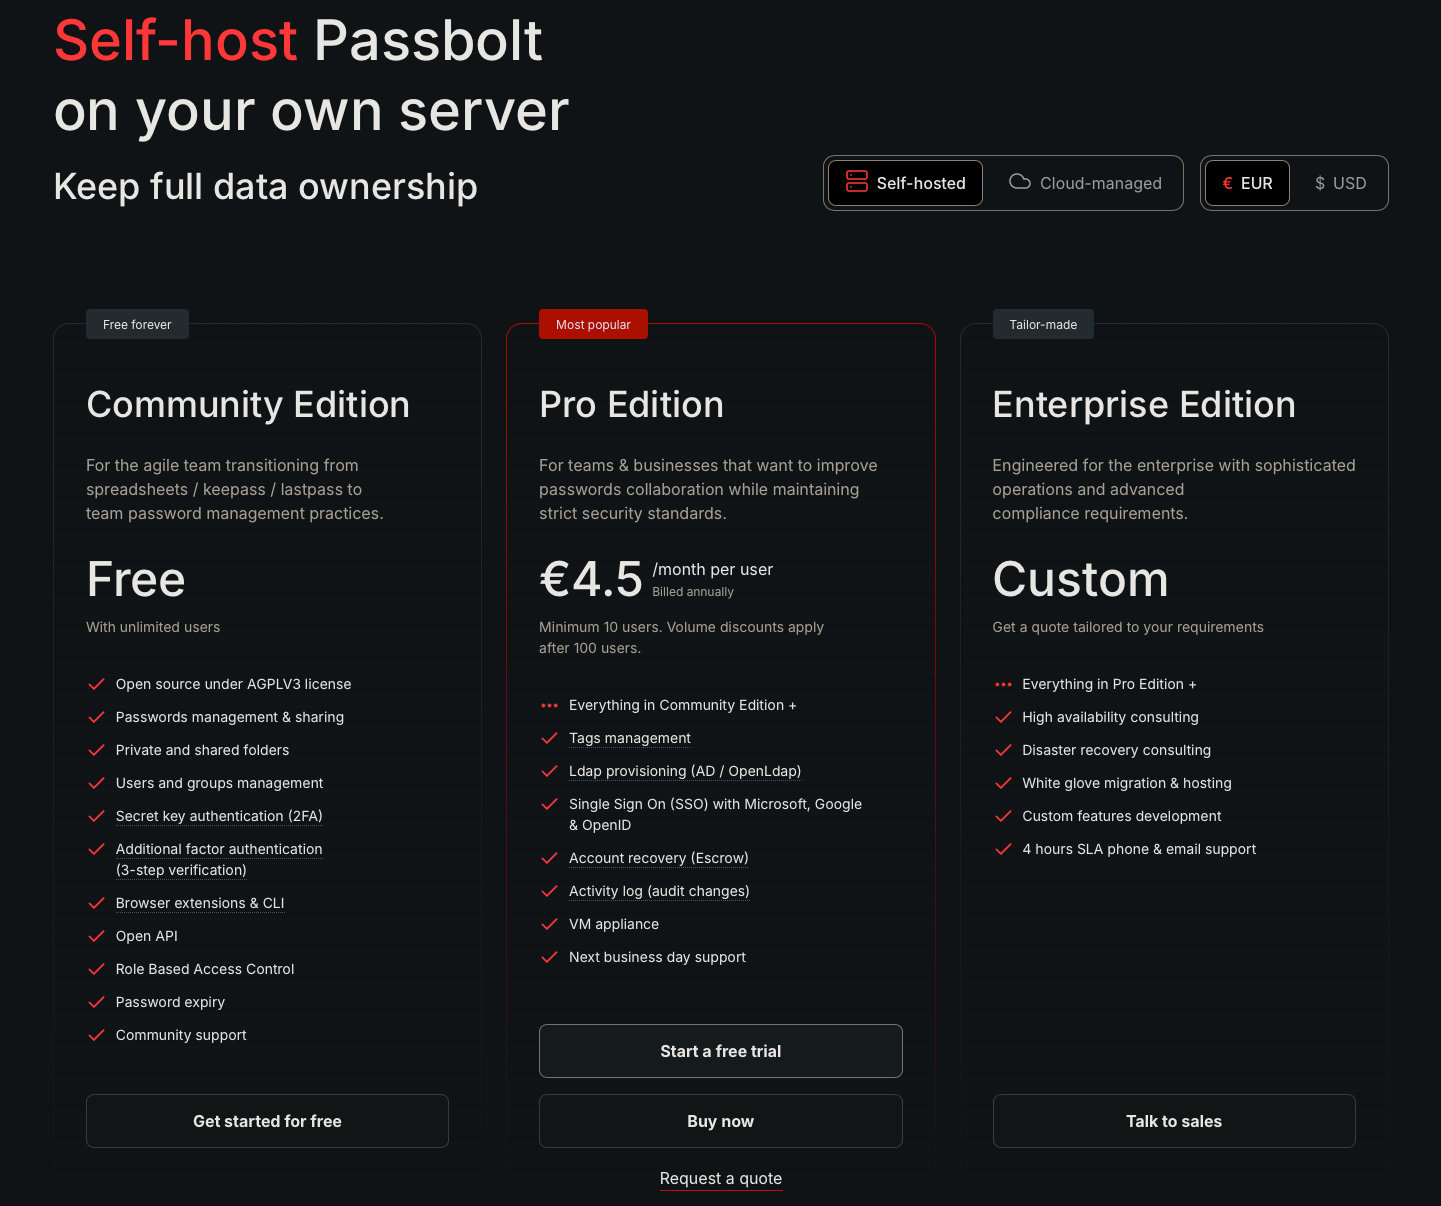Screen dimensions: 1441x1206
Task: Select the Self-hosted hosting option
Action: [905, 183]
